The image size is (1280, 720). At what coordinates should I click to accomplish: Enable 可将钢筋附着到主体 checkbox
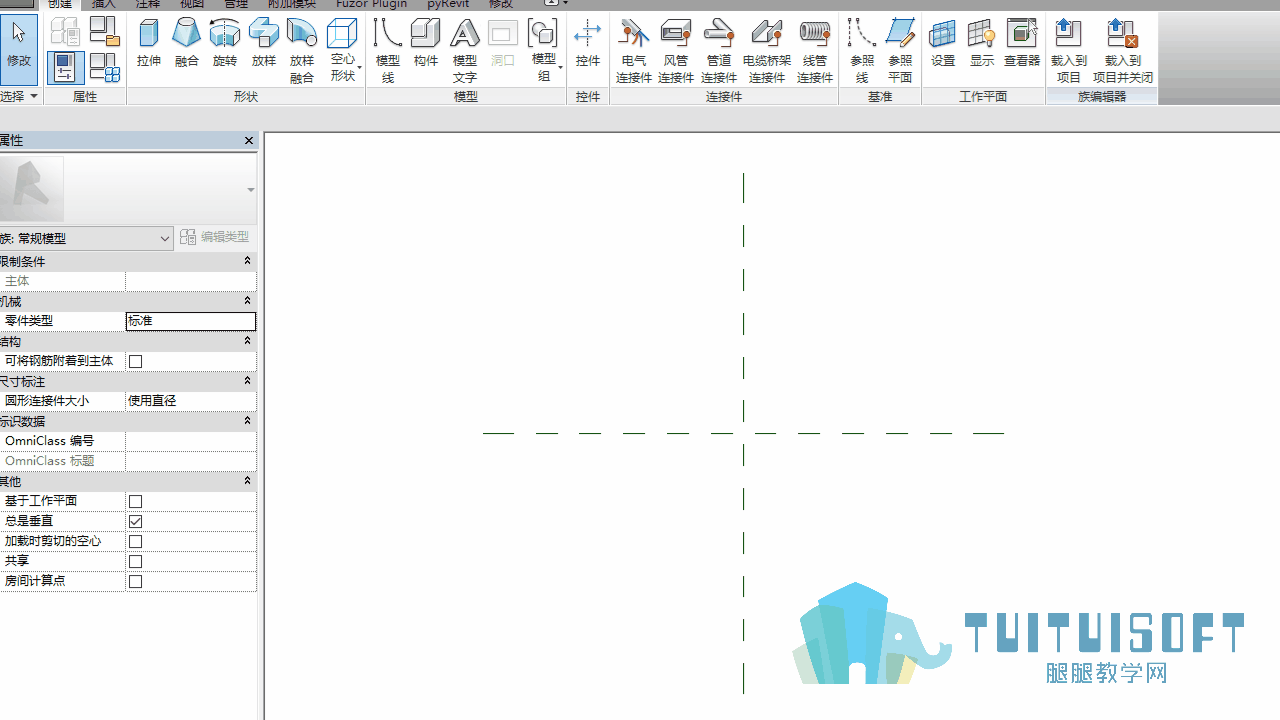(136, 361)
